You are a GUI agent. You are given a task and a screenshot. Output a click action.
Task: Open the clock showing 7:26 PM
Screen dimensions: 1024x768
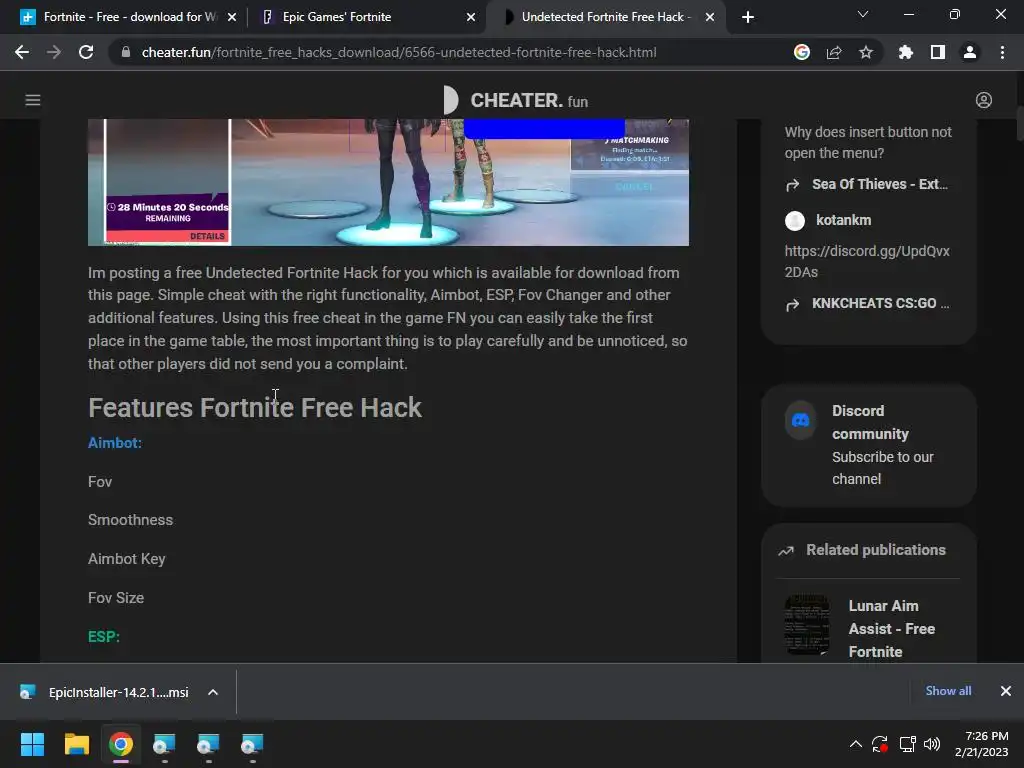[x=982, y=744]
